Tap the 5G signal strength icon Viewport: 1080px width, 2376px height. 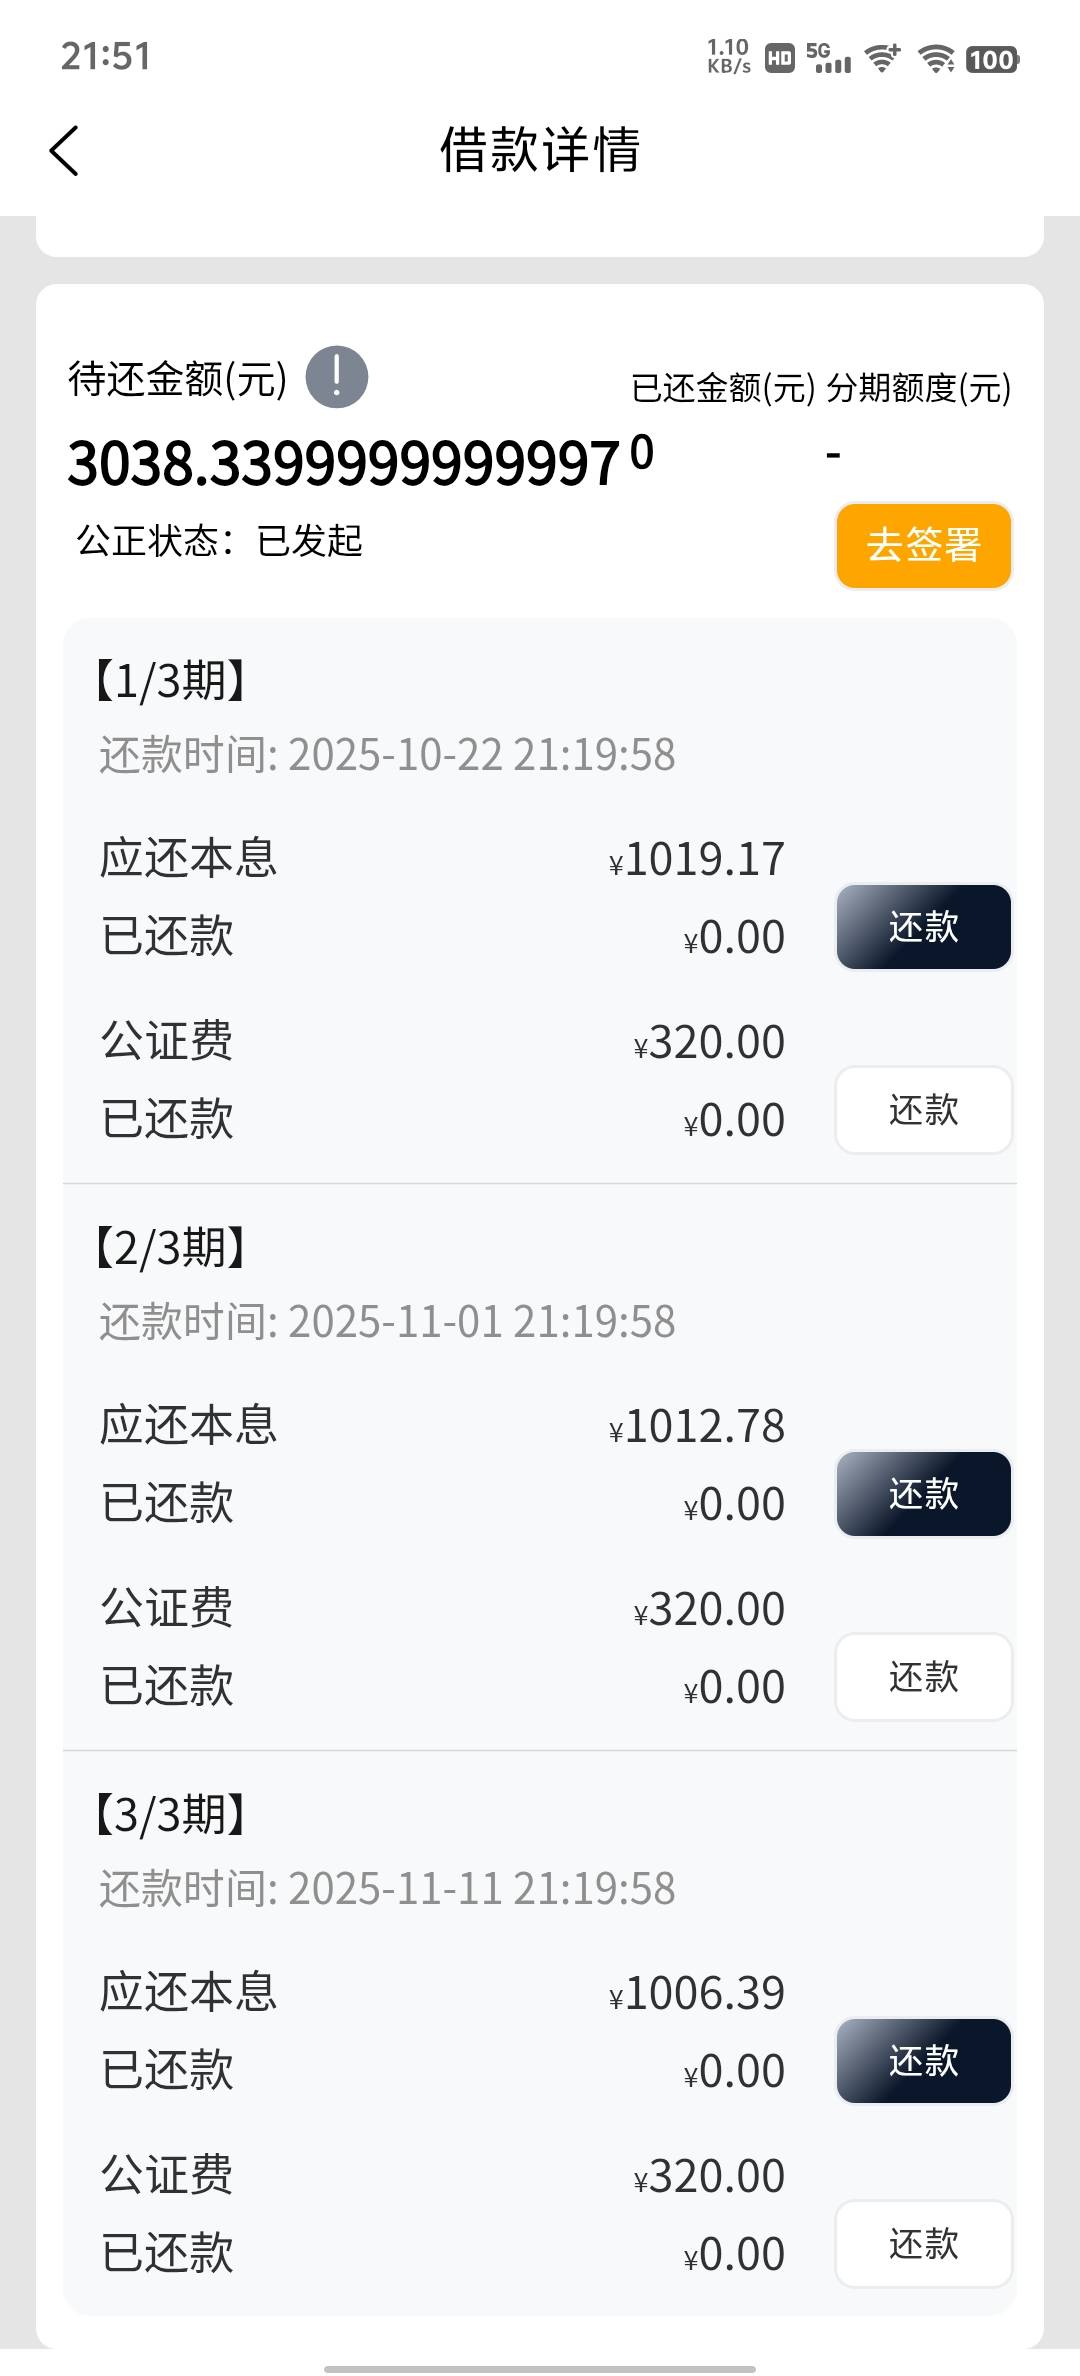(x=828, y=58)
